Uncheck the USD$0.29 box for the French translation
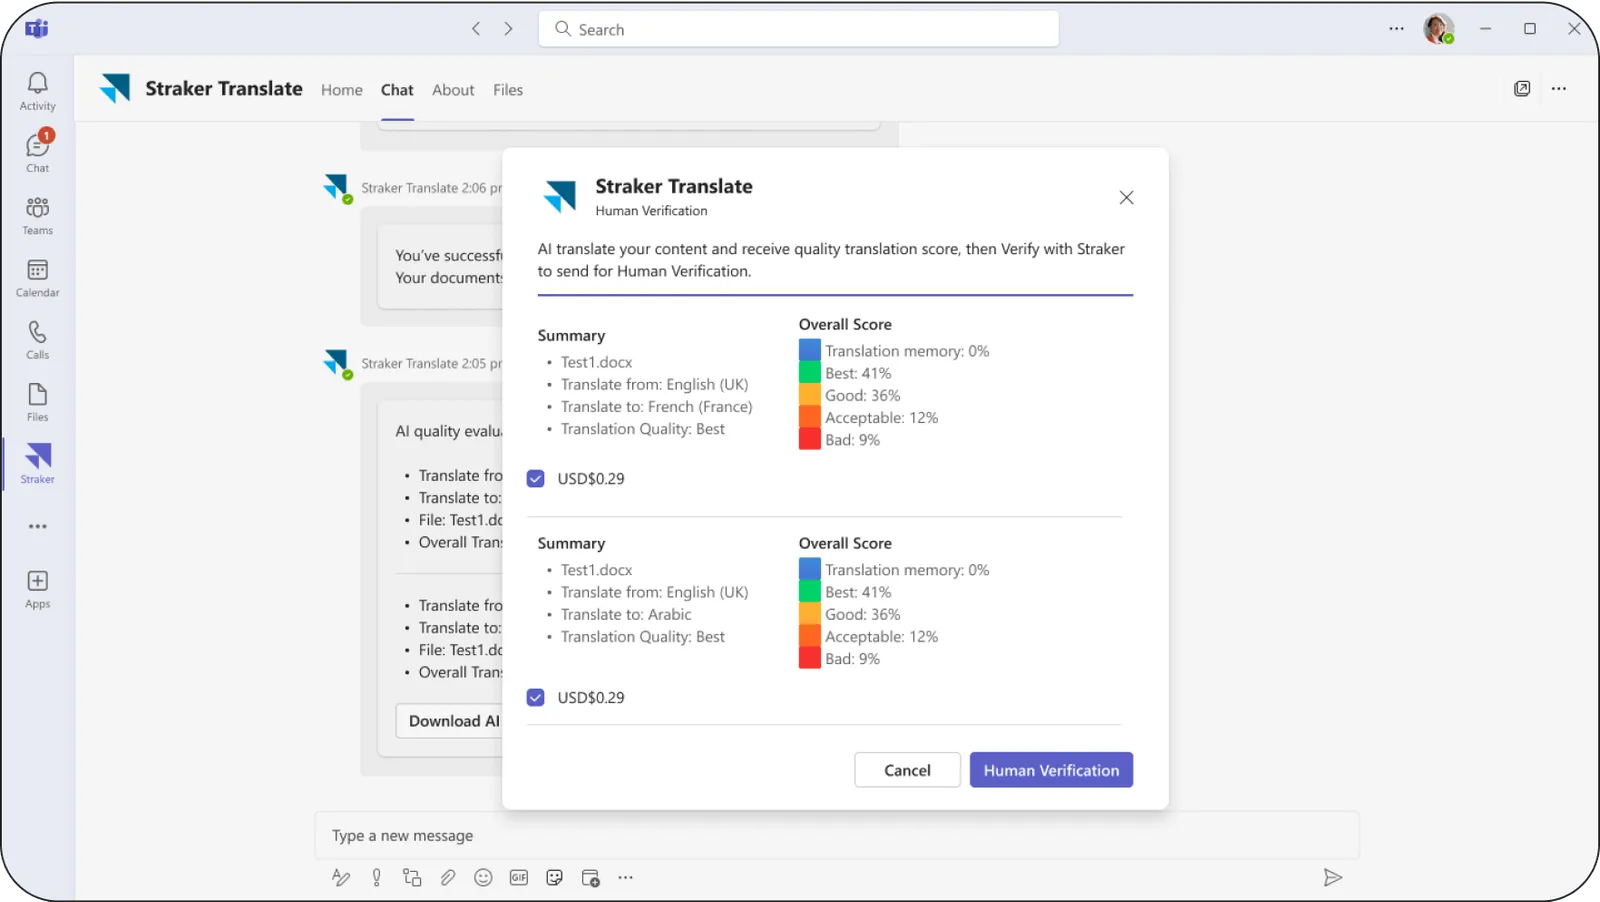1600x902 pixels. coord(536,479)
